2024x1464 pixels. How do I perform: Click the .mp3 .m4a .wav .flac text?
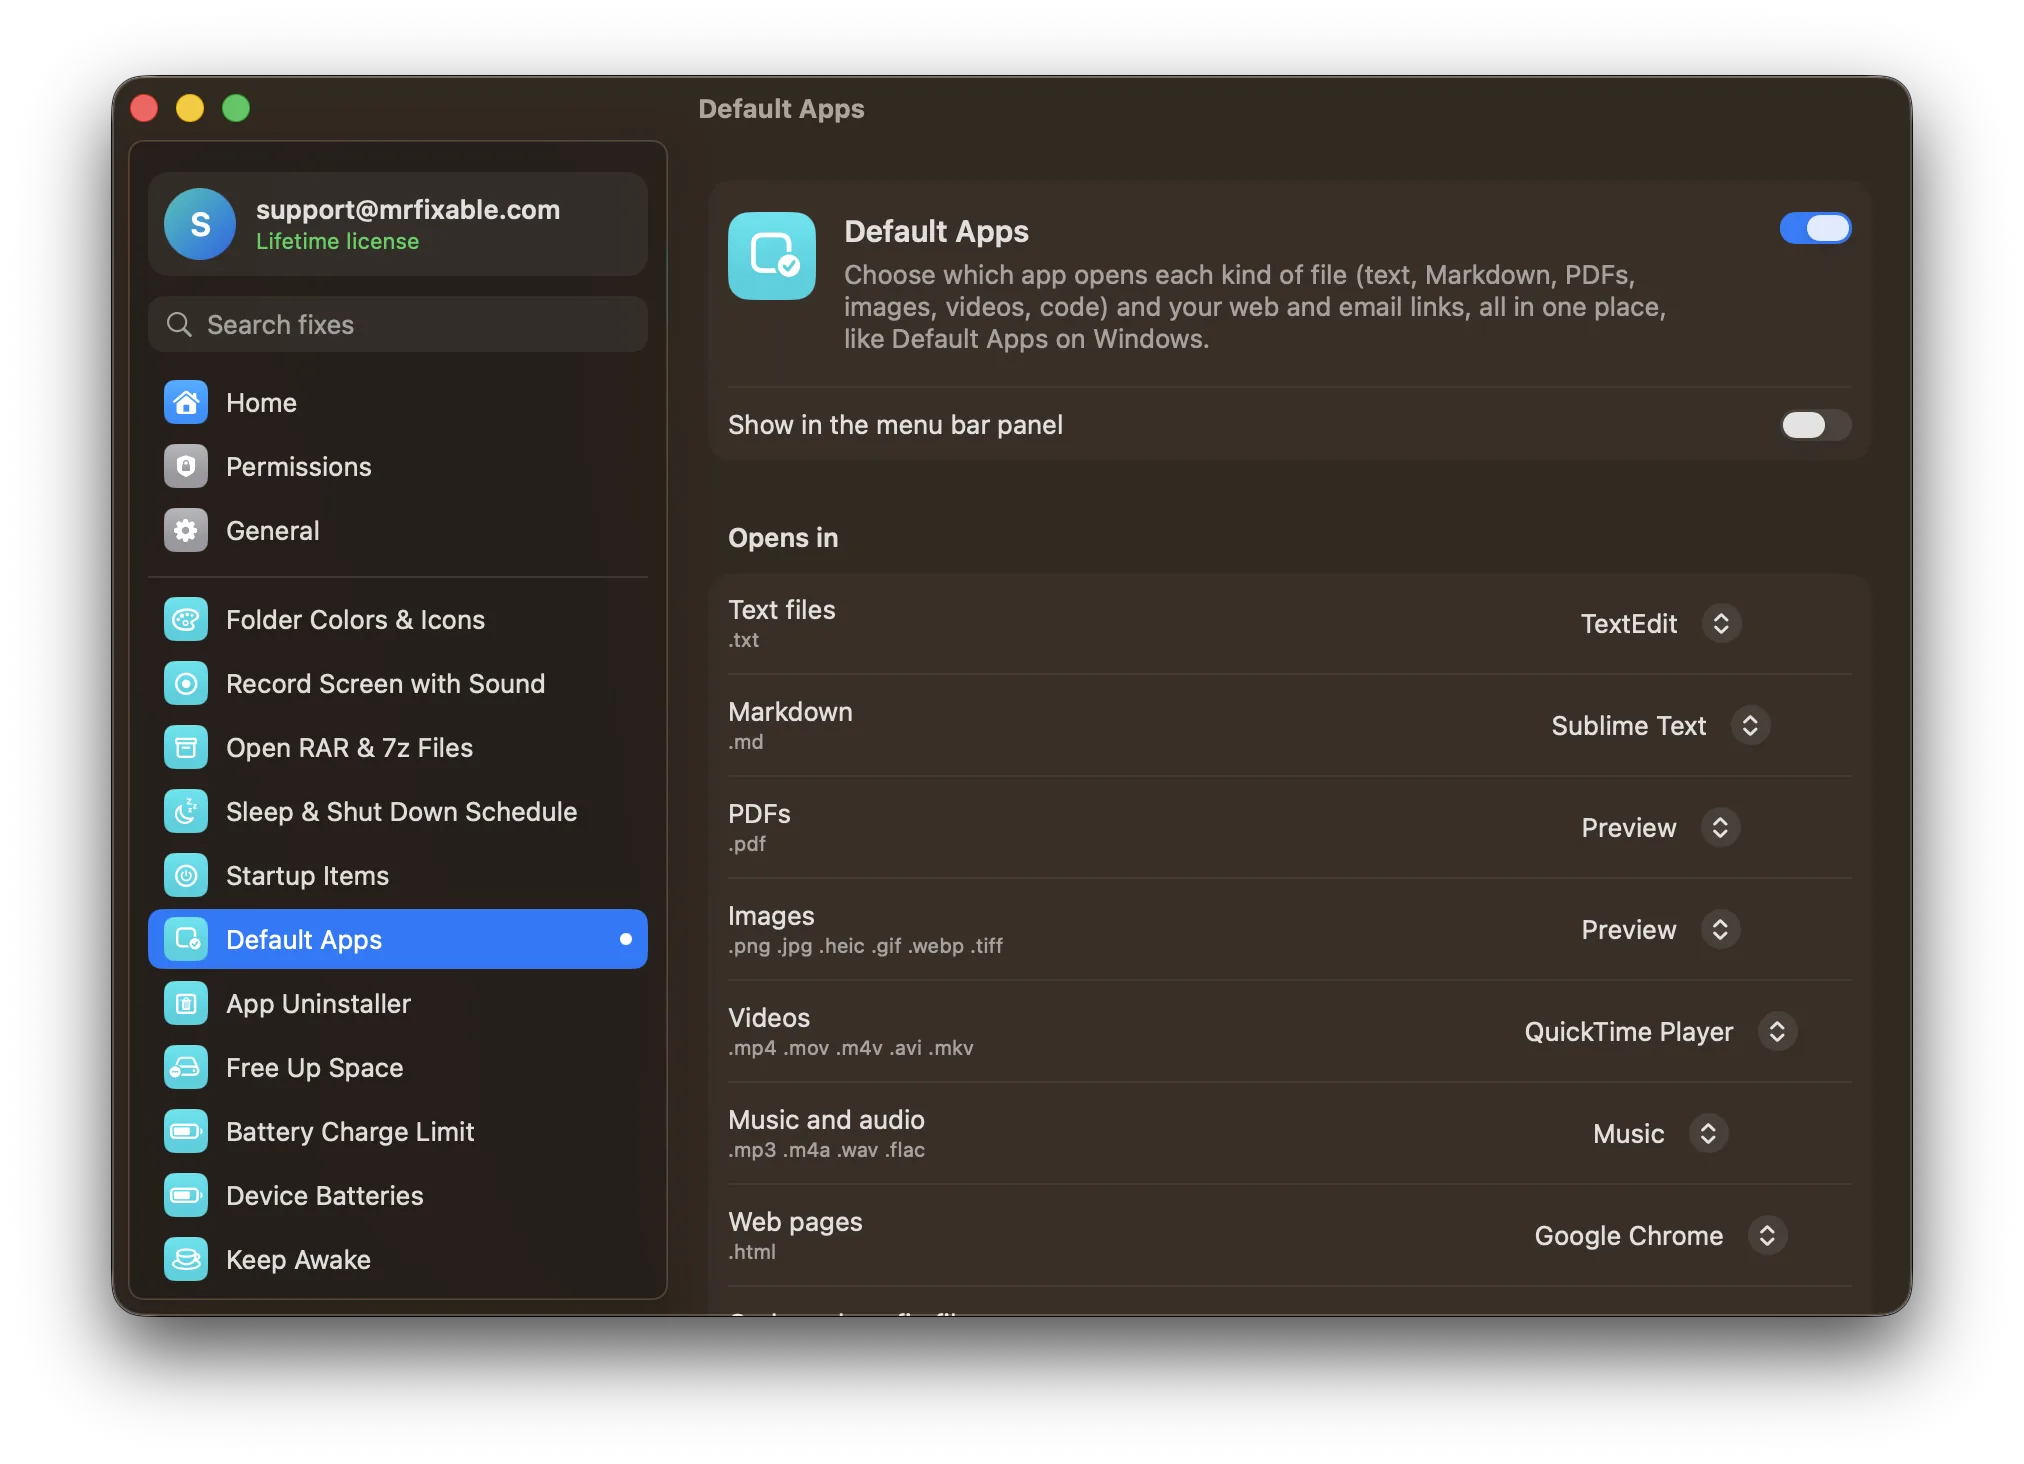[827, 1150]
